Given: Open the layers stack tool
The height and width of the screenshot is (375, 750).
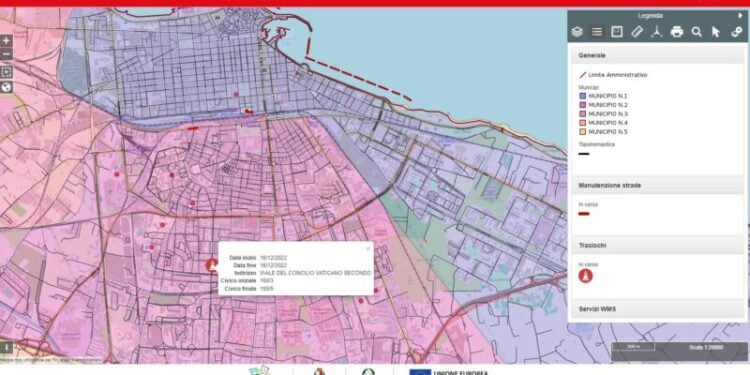Looking at the screenshot, I should 577,32.
